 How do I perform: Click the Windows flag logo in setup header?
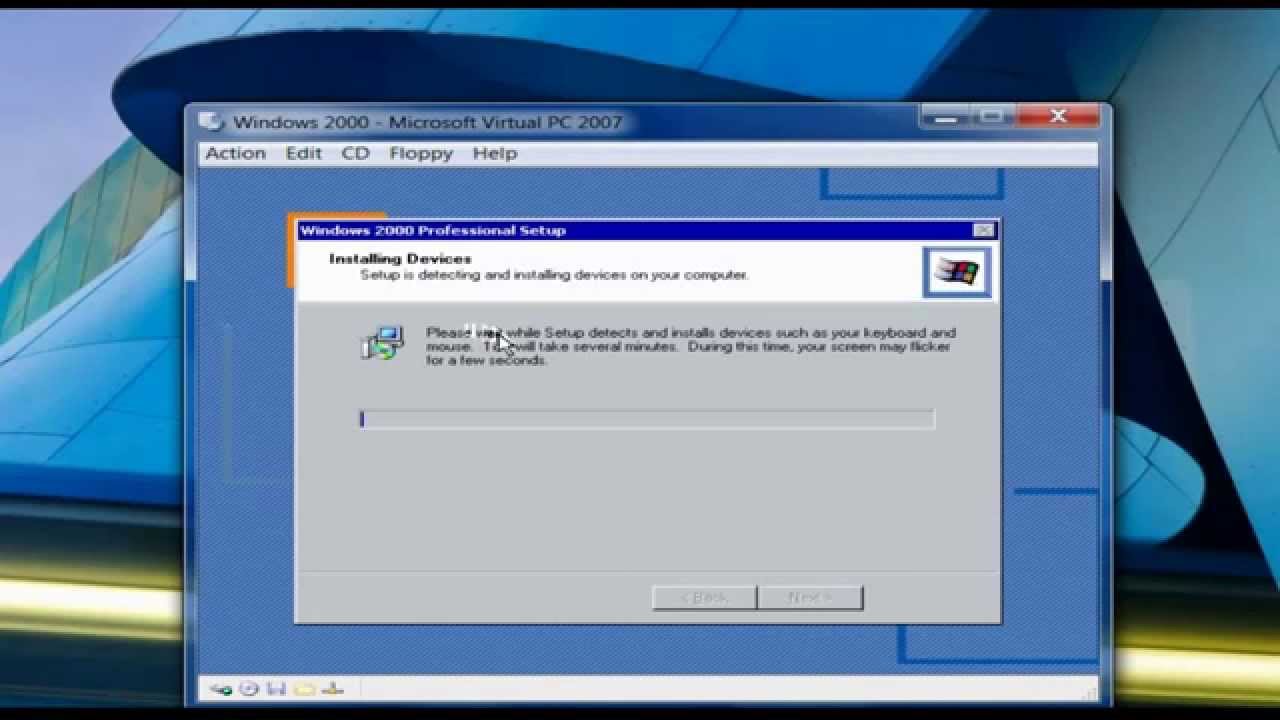tap(957, 272)
